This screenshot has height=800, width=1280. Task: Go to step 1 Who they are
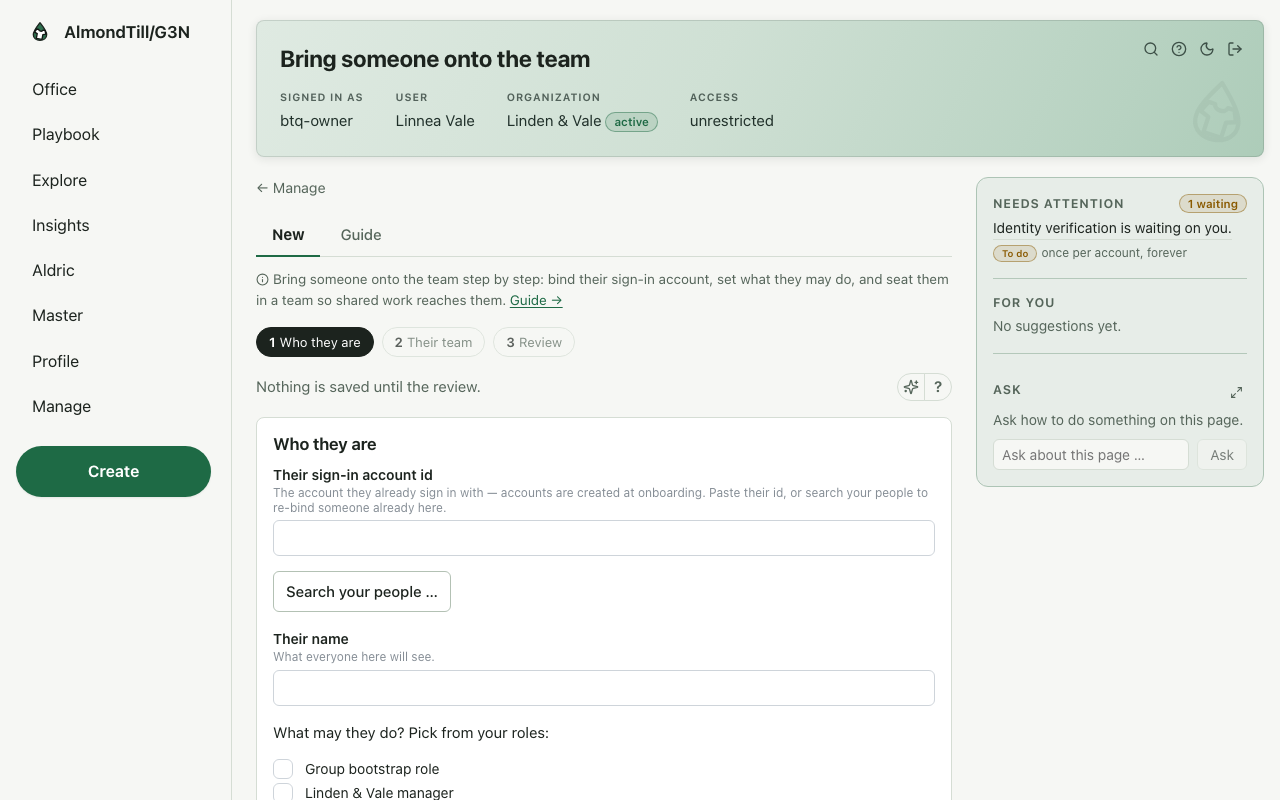(x=315, y=342)
